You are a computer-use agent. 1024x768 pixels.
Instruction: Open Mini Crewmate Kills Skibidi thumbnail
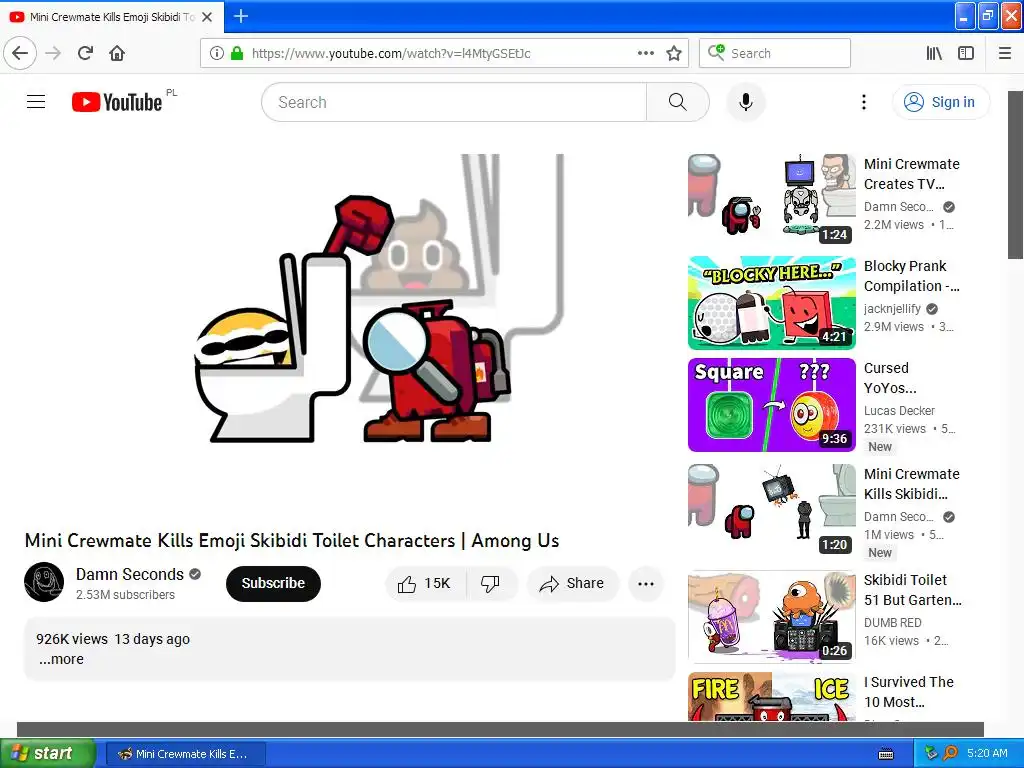pyautogui.click(x=771, y=511)
